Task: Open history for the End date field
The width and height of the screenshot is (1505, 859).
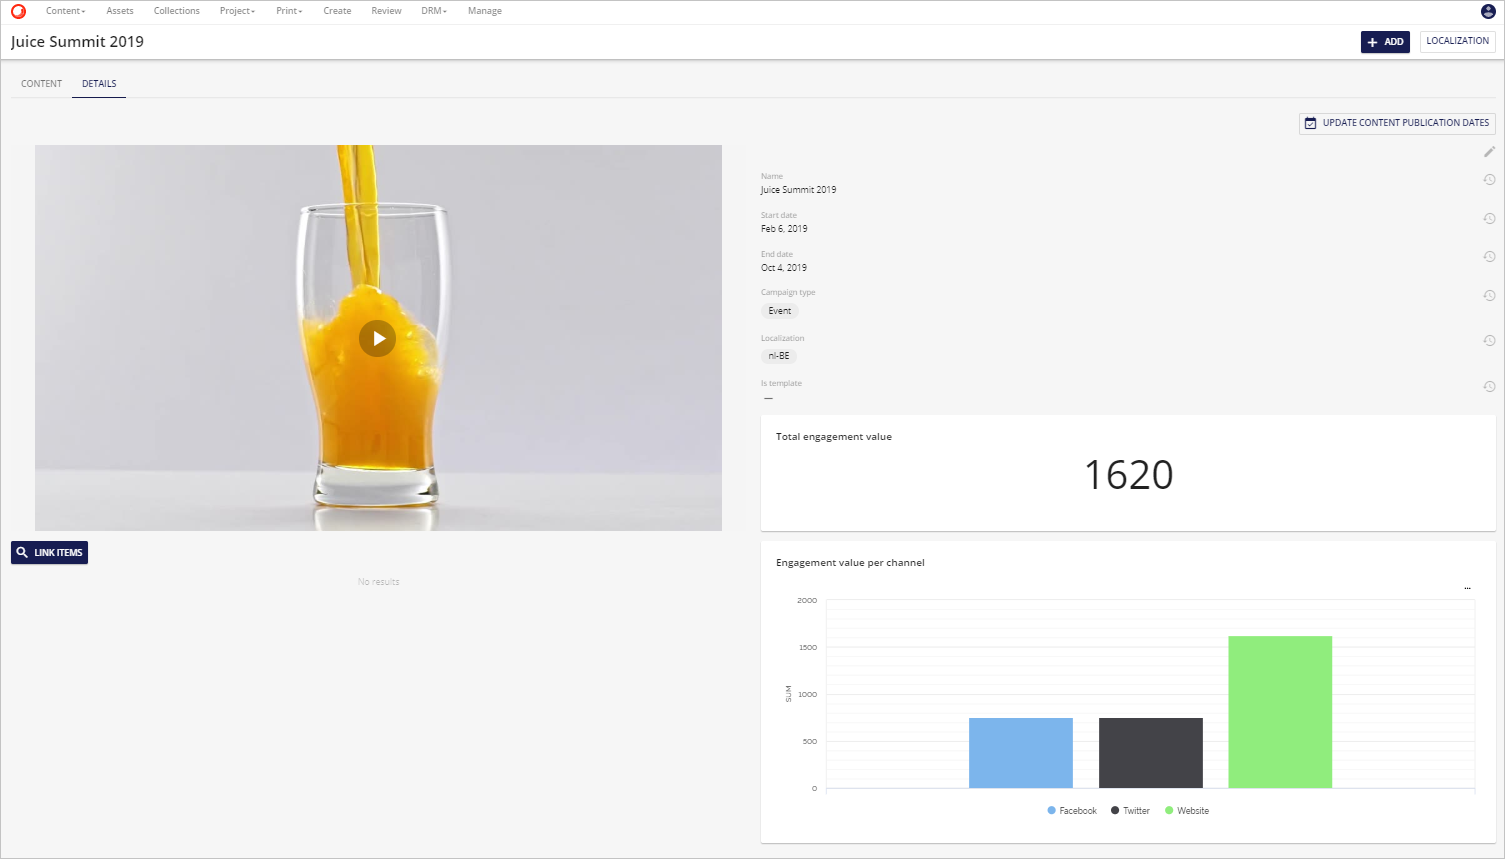Action: click(1489, 257)
